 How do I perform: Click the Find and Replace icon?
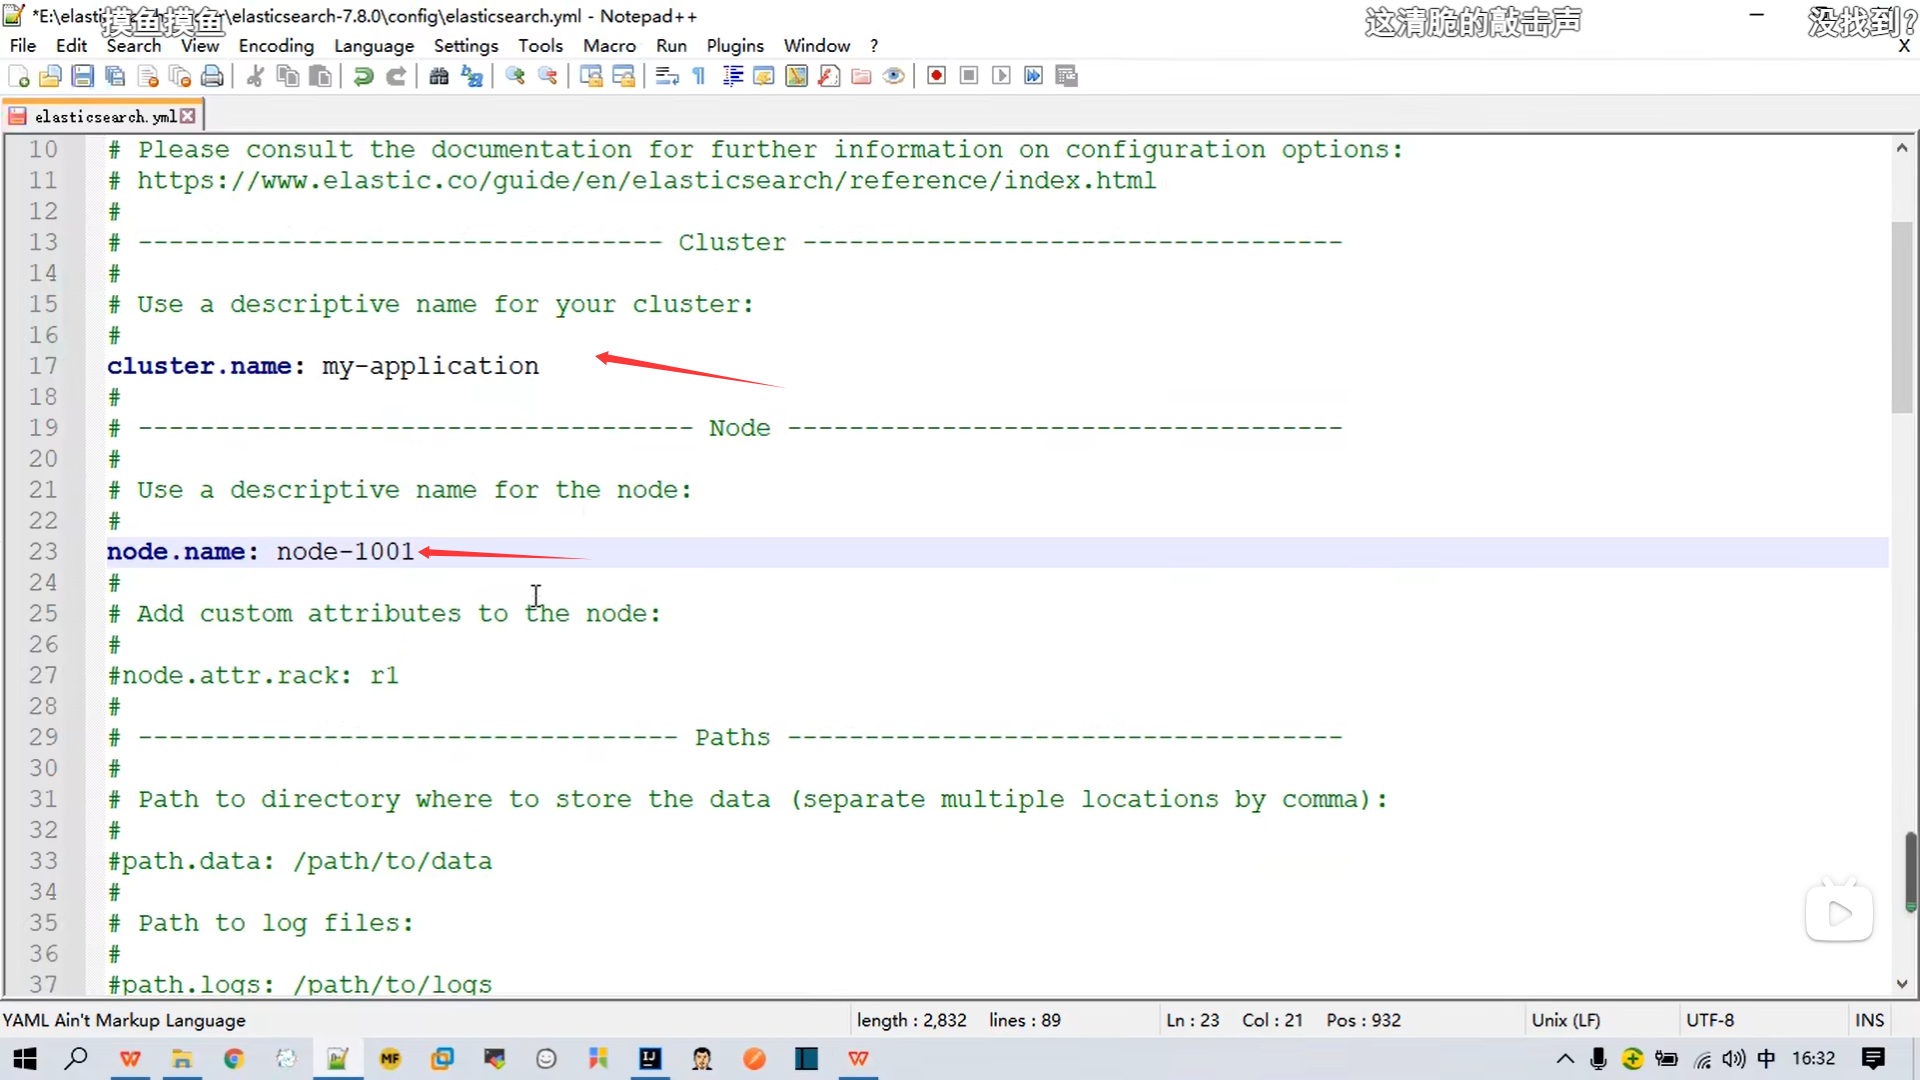[472, 76]
